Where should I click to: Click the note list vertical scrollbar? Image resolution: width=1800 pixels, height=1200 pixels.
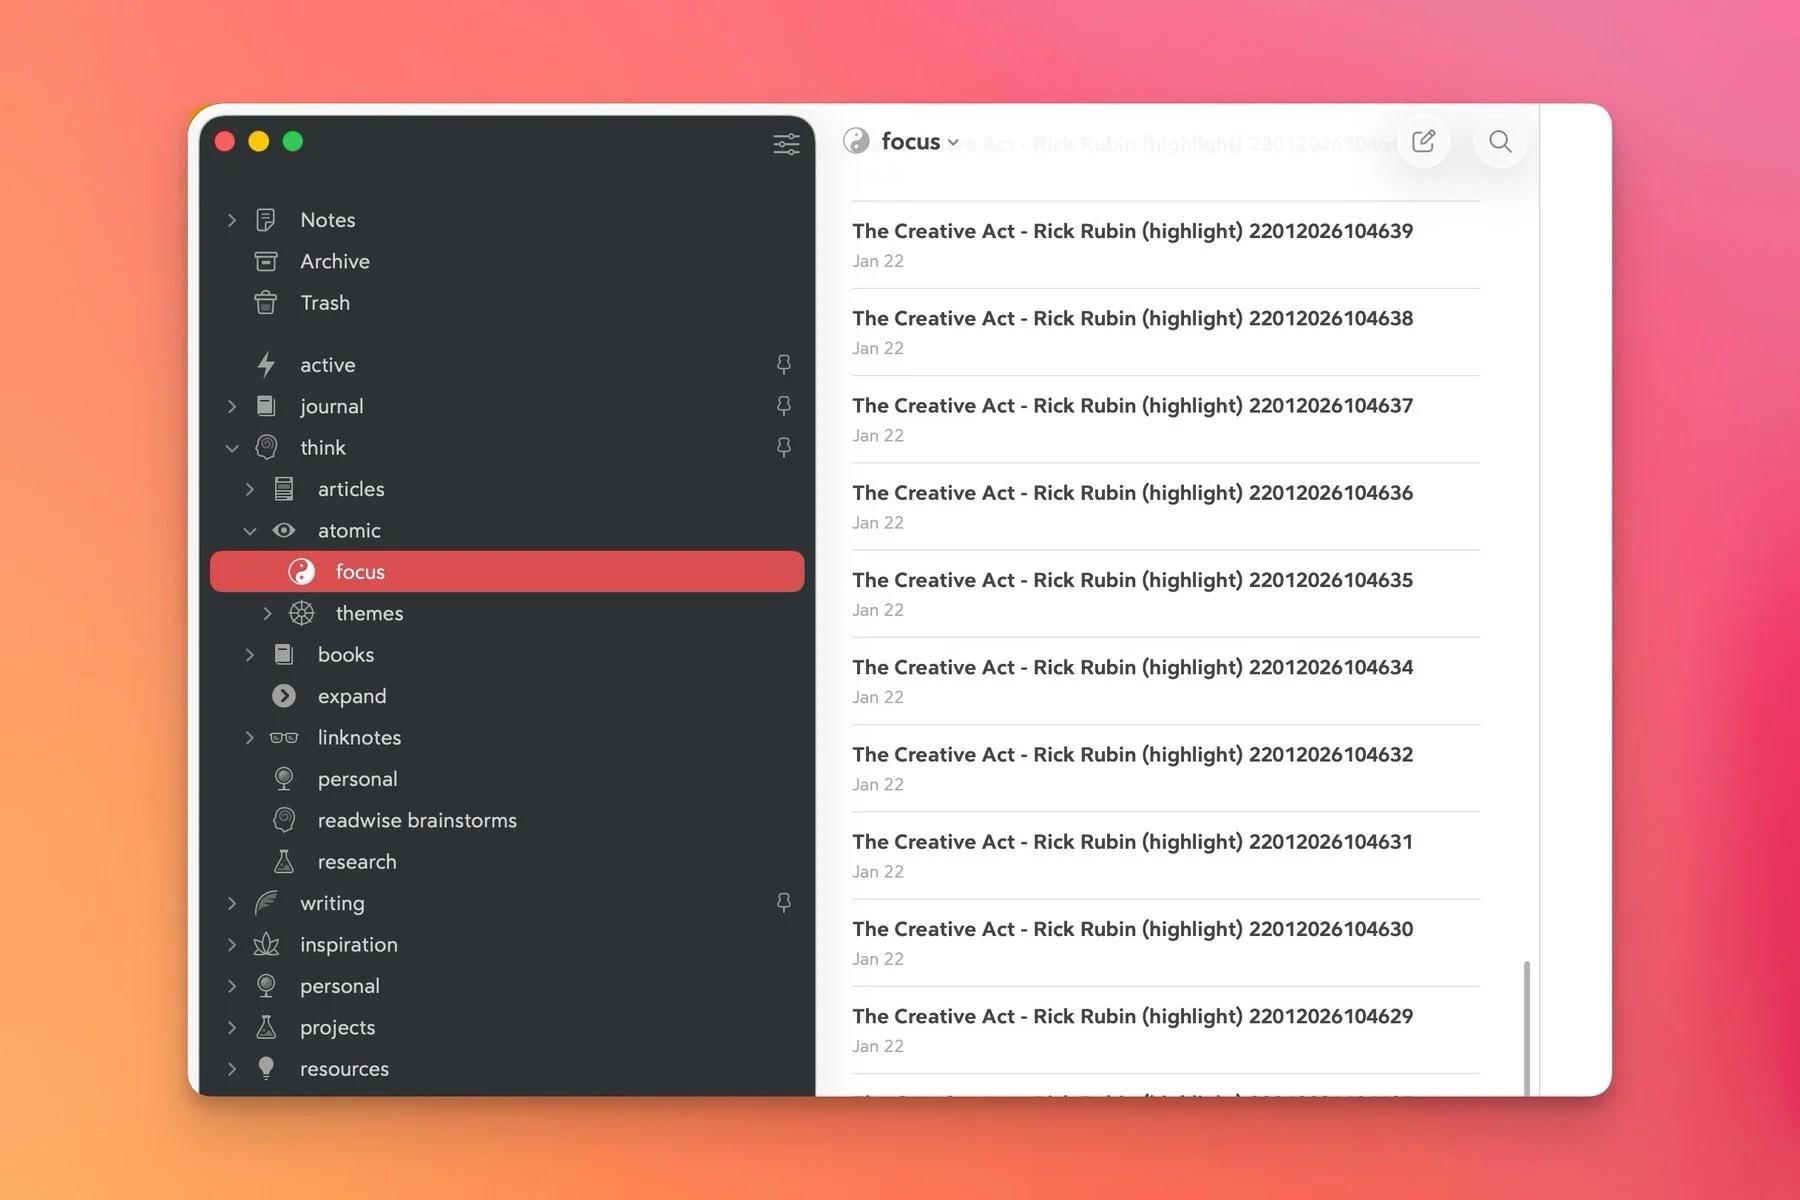pyautogui.click(x=1526, y=1028)
